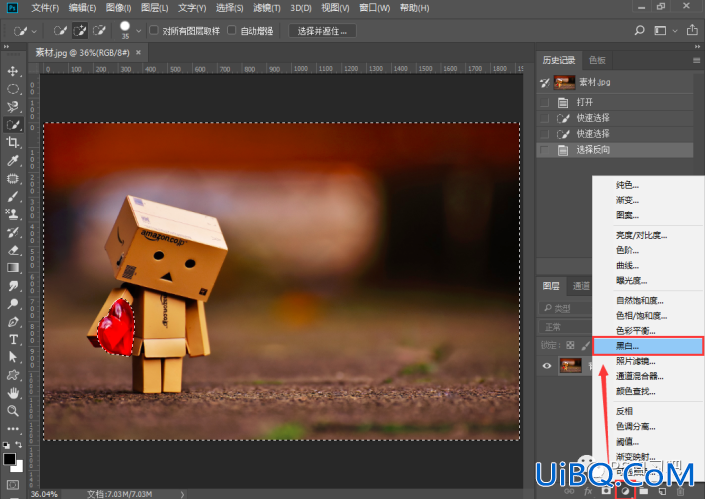This screenshot has height=499, width=705.
Task: Enable 对所有图层取样 checkbox
Action: 154,30
